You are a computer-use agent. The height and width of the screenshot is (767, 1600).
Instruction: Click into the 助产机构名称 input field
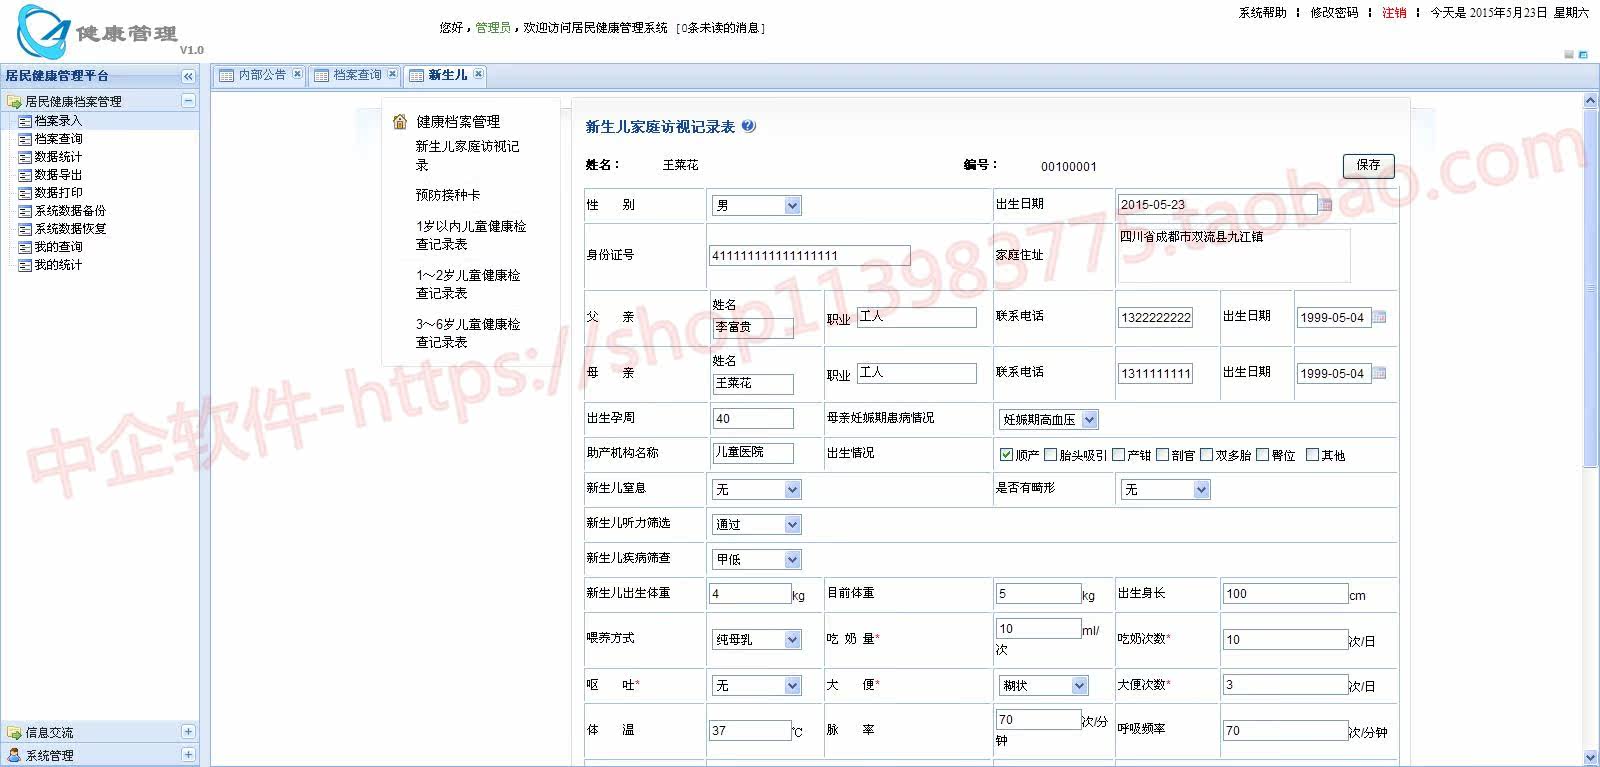[x=753, y=453]
